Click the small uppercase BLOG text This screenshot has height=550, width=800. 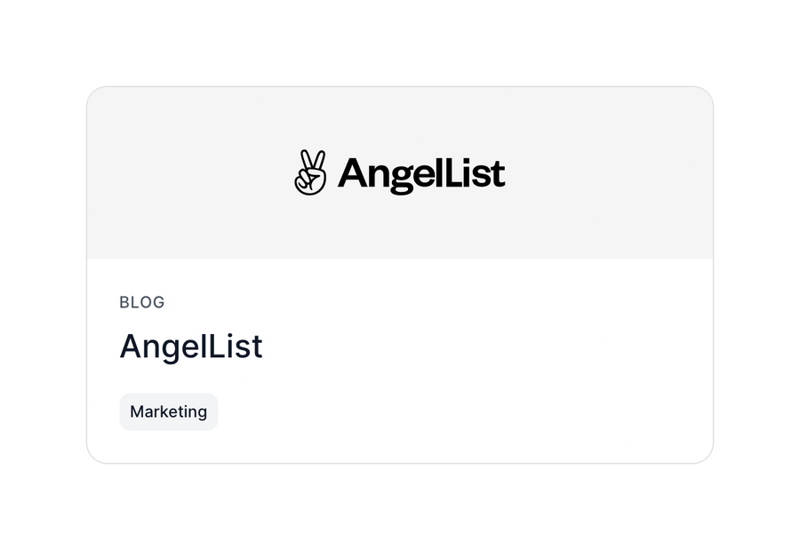point(142,302)
